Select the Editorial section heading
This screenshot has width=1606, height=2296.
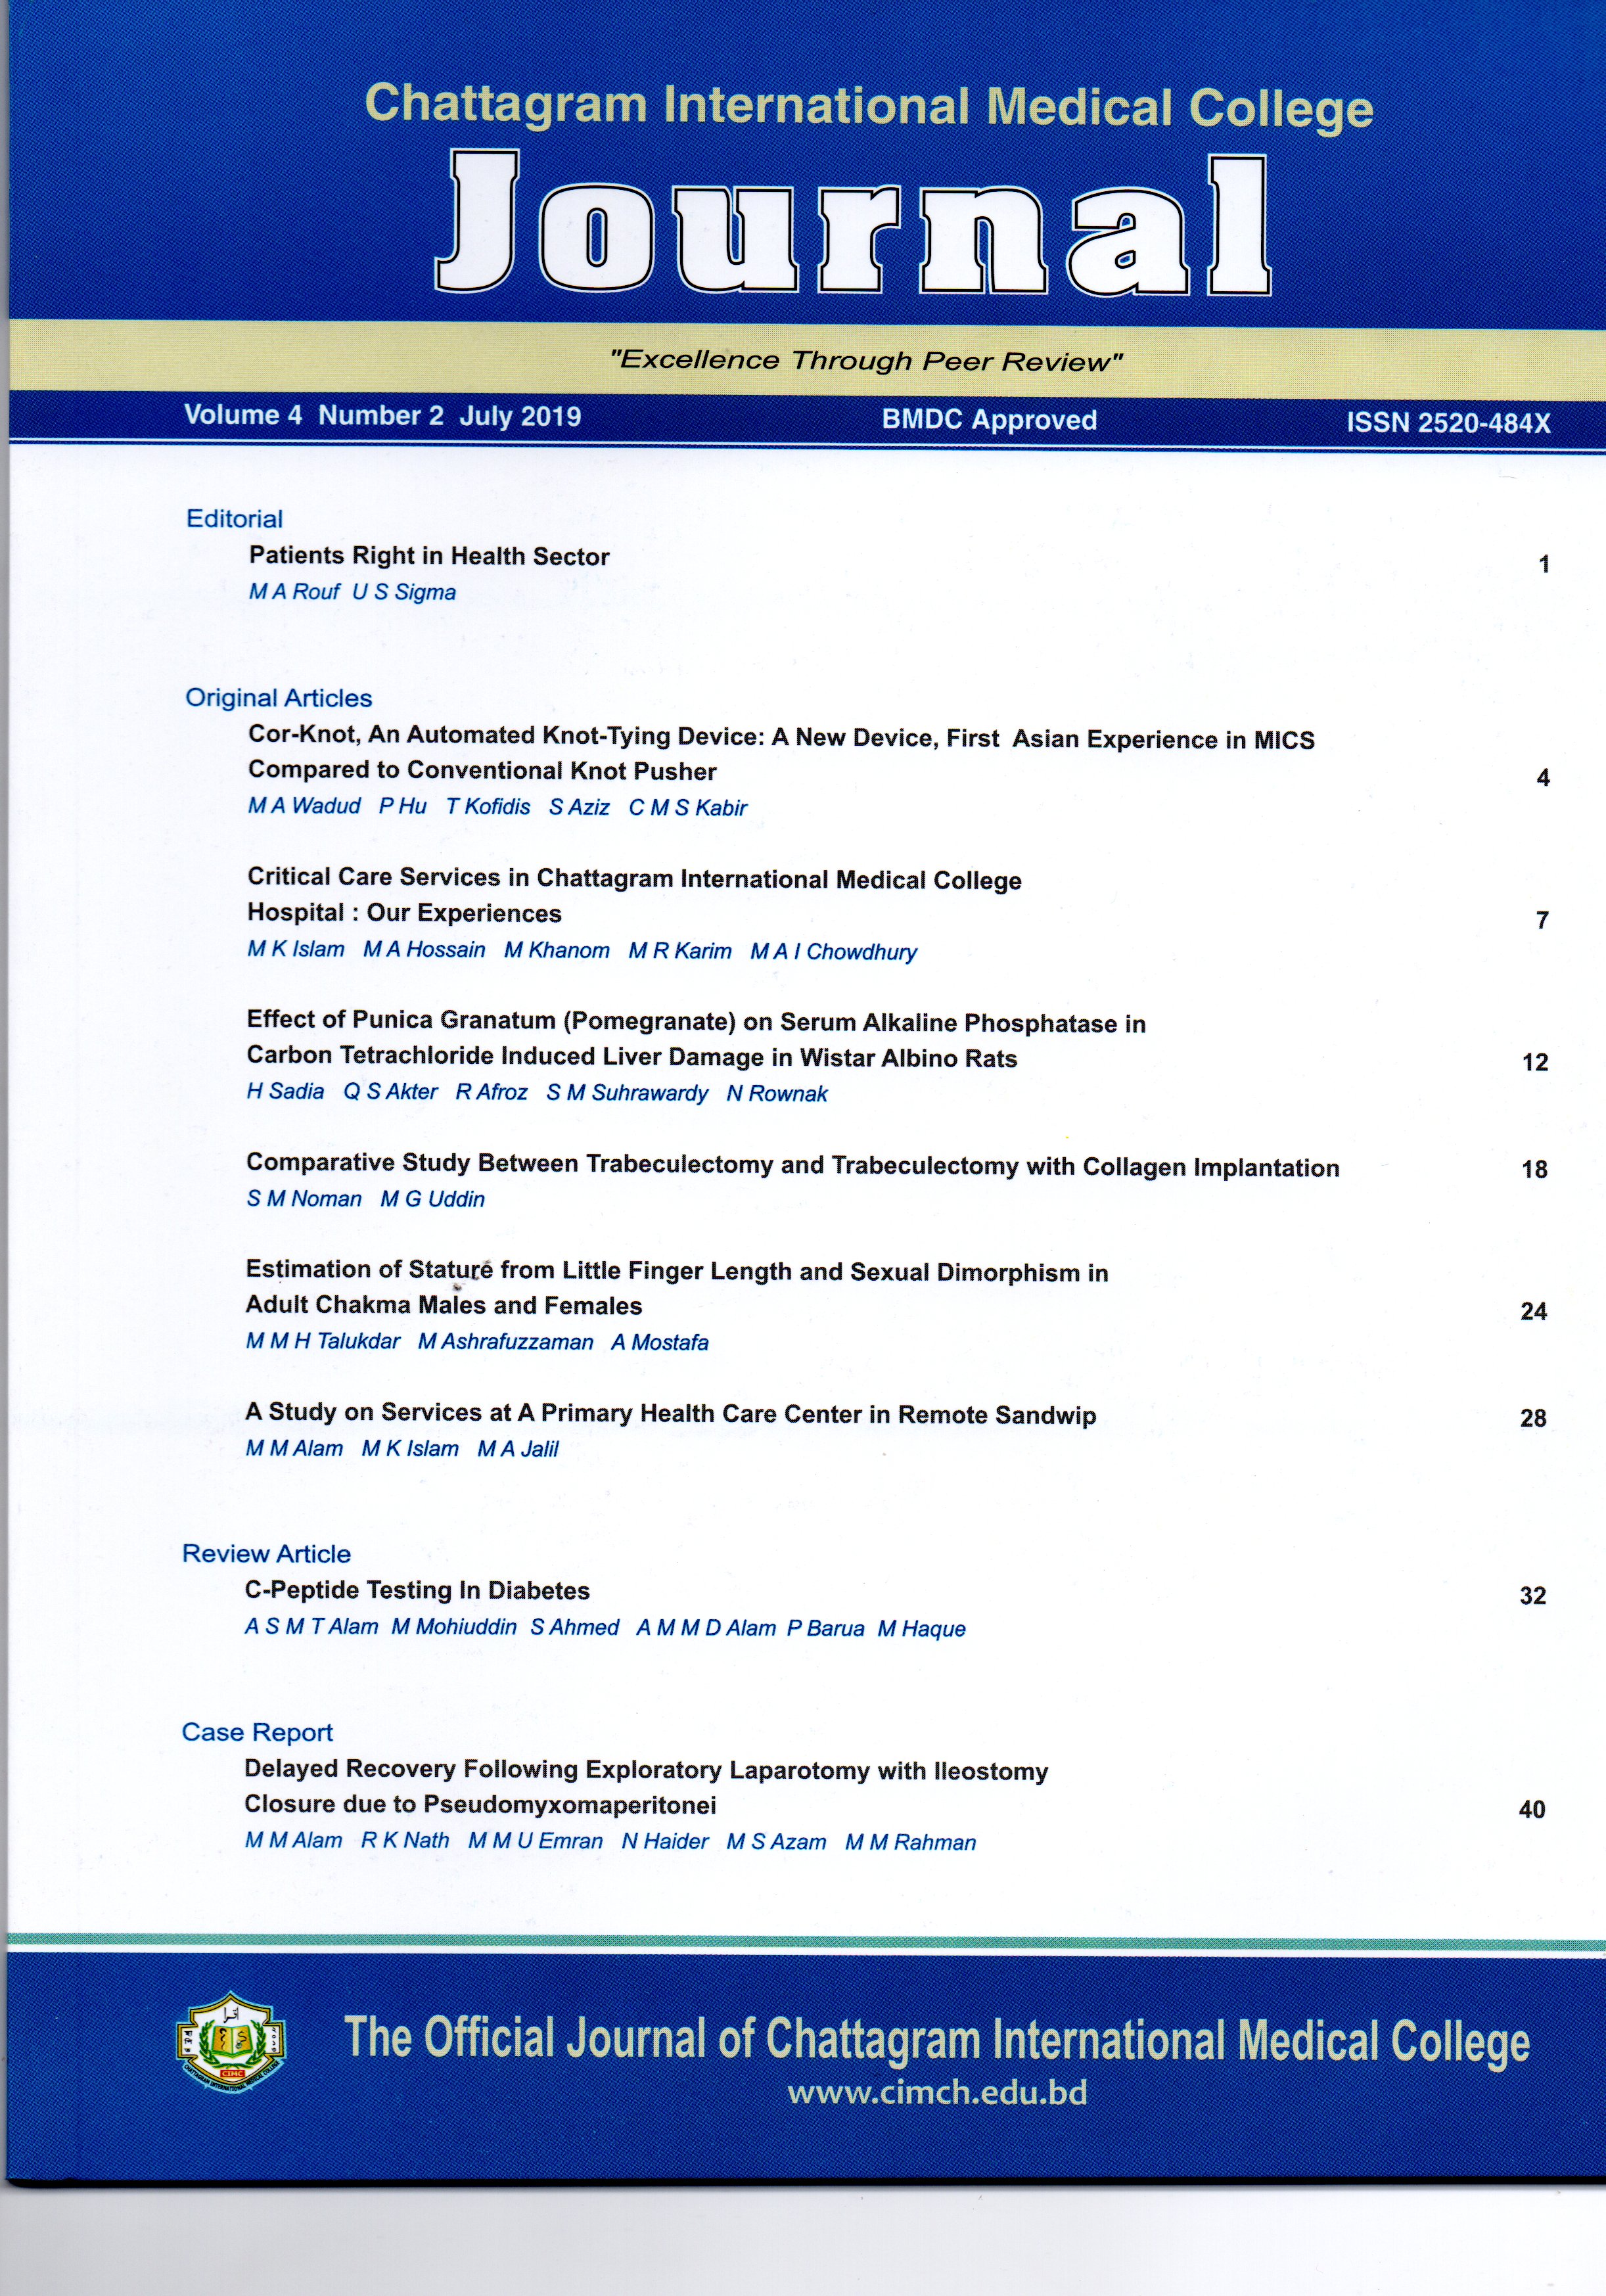tap(234, 519)
